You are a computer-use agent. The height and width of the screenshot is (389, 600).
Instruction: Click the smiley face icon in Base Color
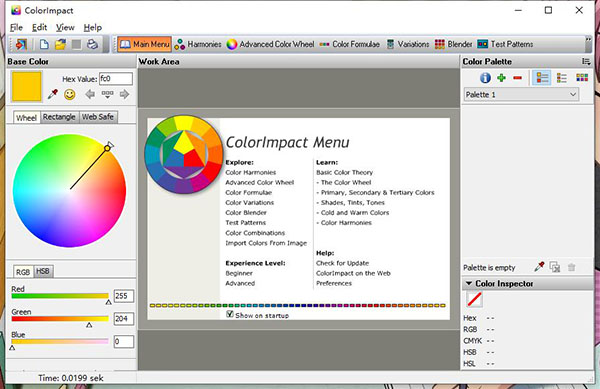(70, 94)
